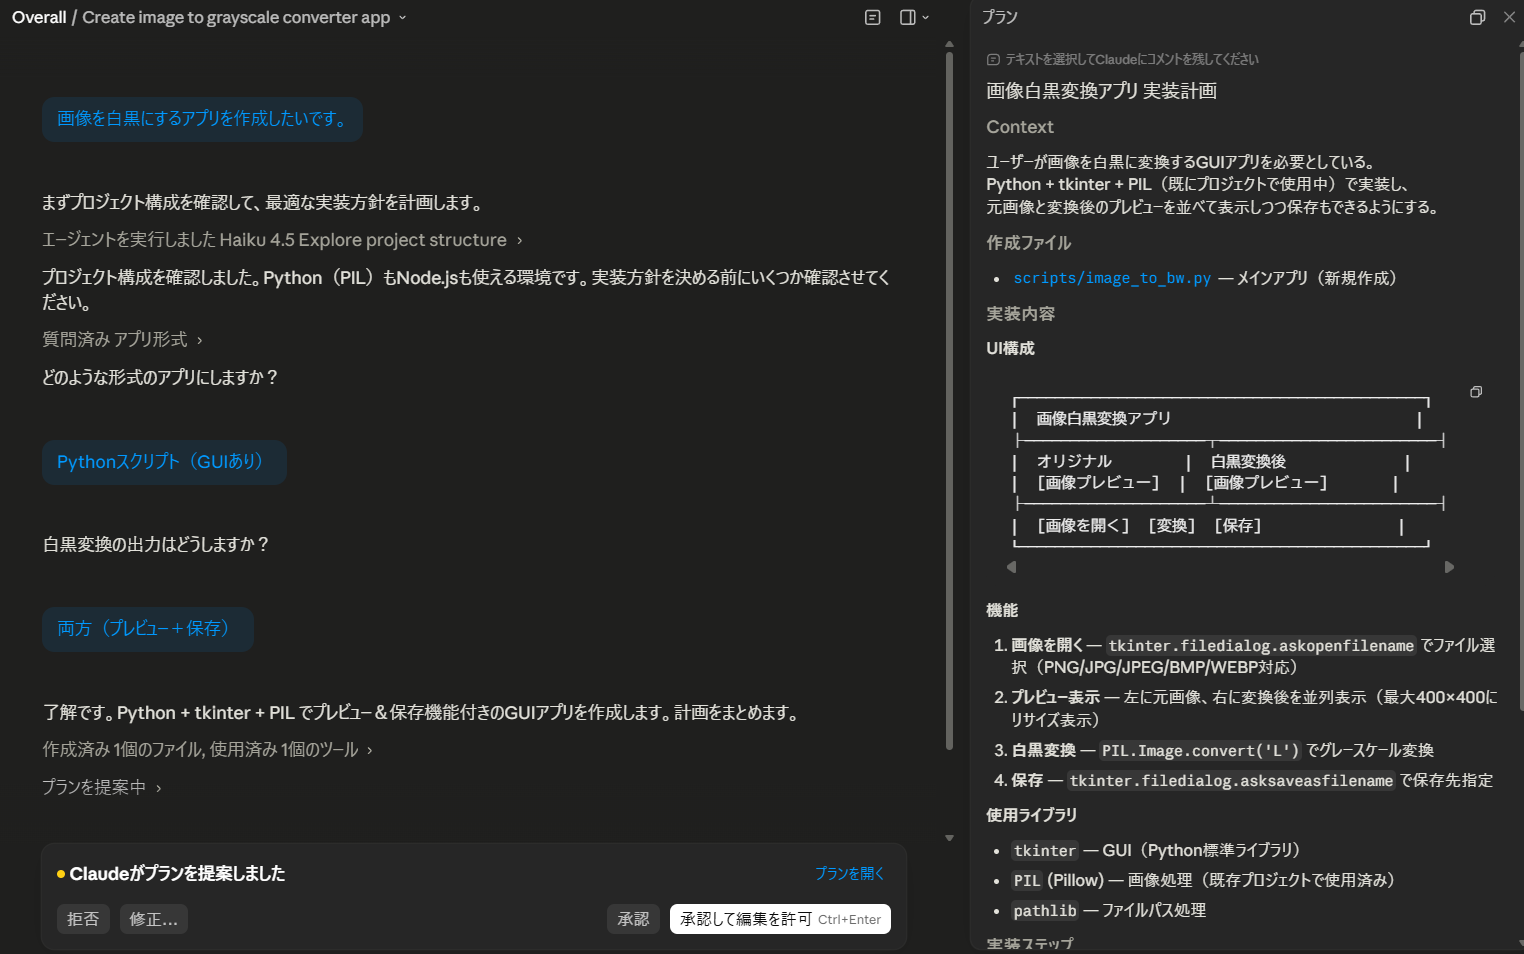This screenshot has width=1524, height=954.
Task: Click 承認して編集を許可 button
Action: click(780, 919)
